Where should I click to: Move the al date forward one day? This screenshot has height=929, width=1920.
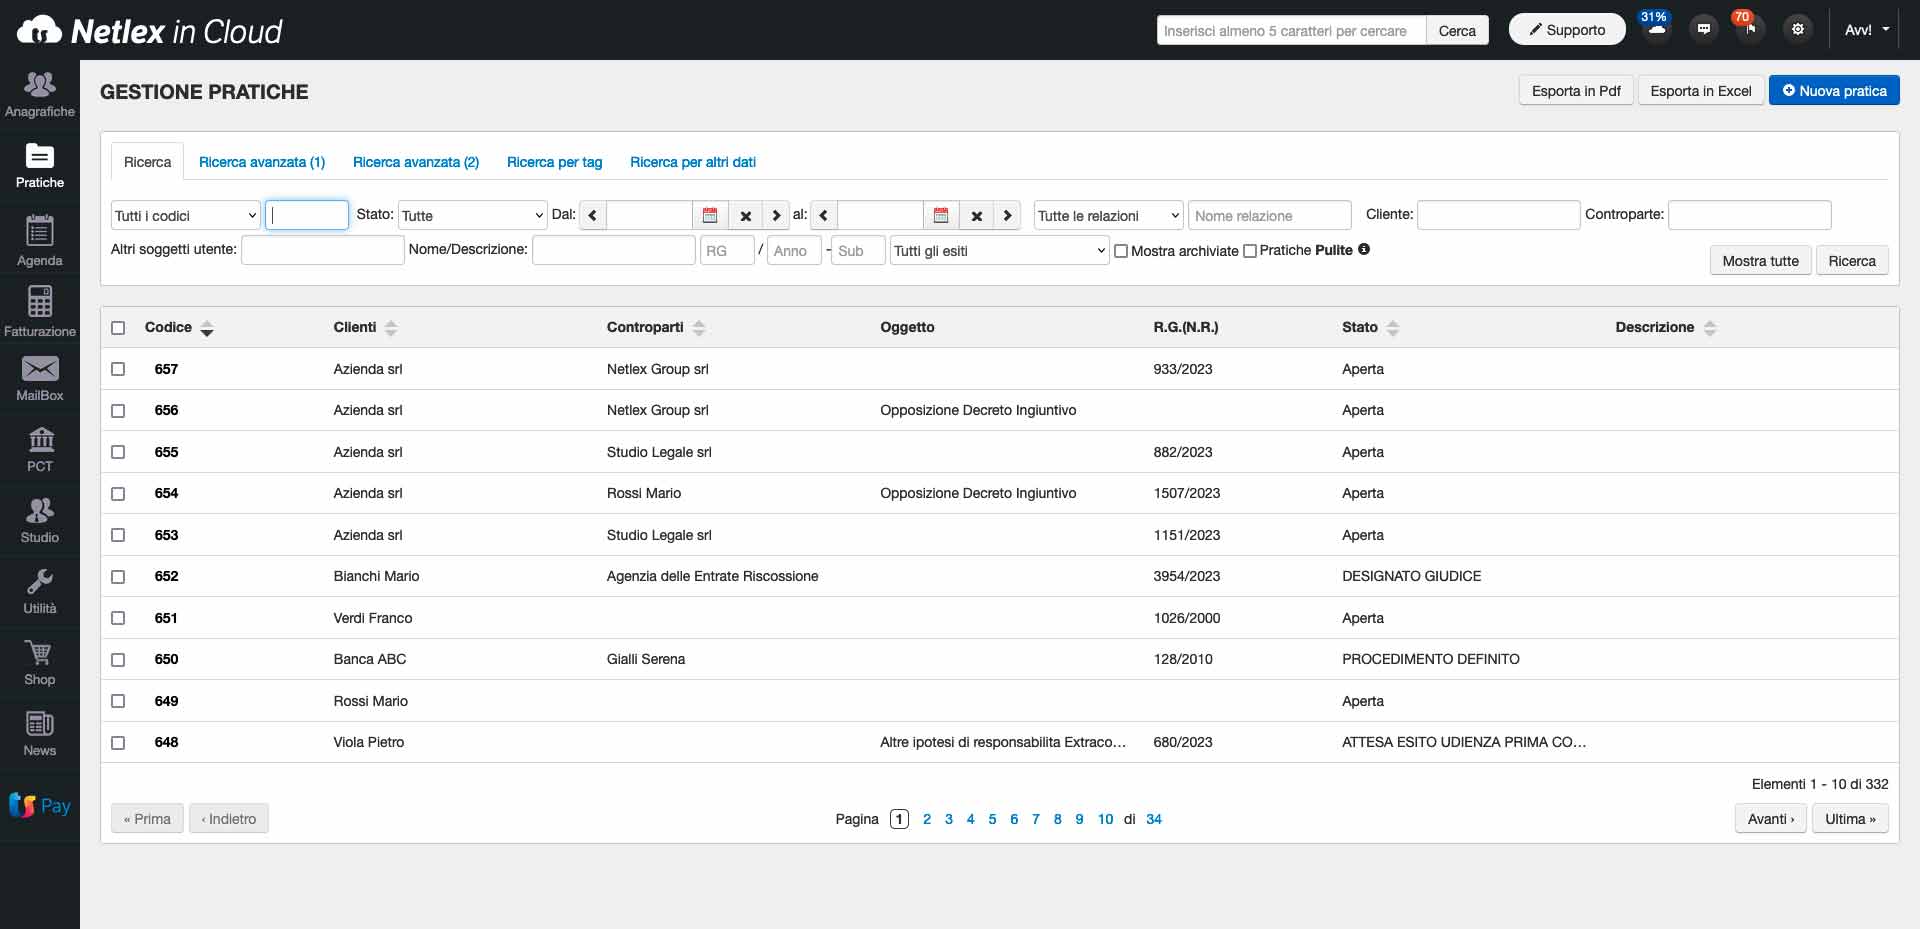pos(1007,215)
